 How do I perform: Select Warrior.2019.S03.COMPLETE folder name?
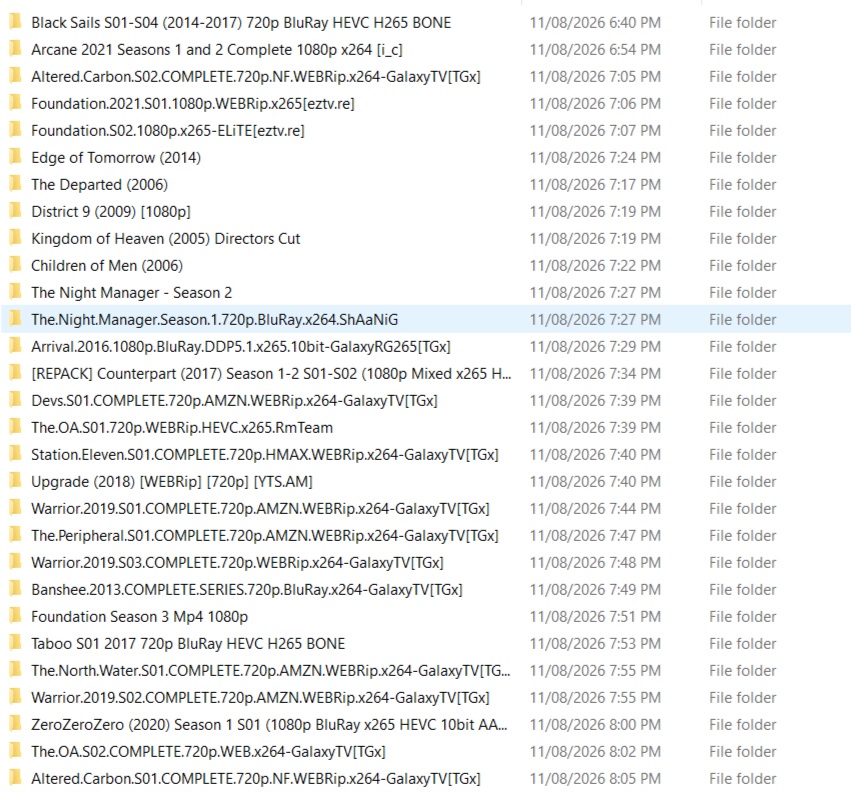[237, 563]
